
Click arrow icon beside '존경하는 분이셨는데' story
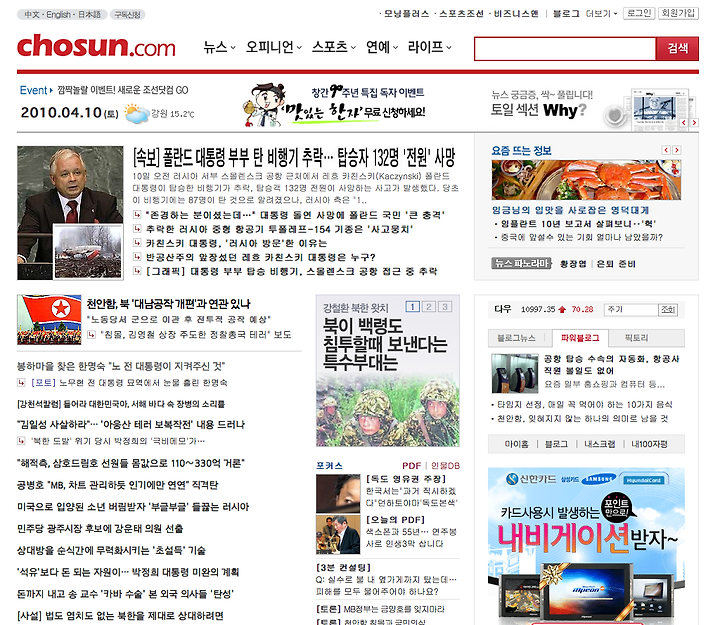pos(137,214)
